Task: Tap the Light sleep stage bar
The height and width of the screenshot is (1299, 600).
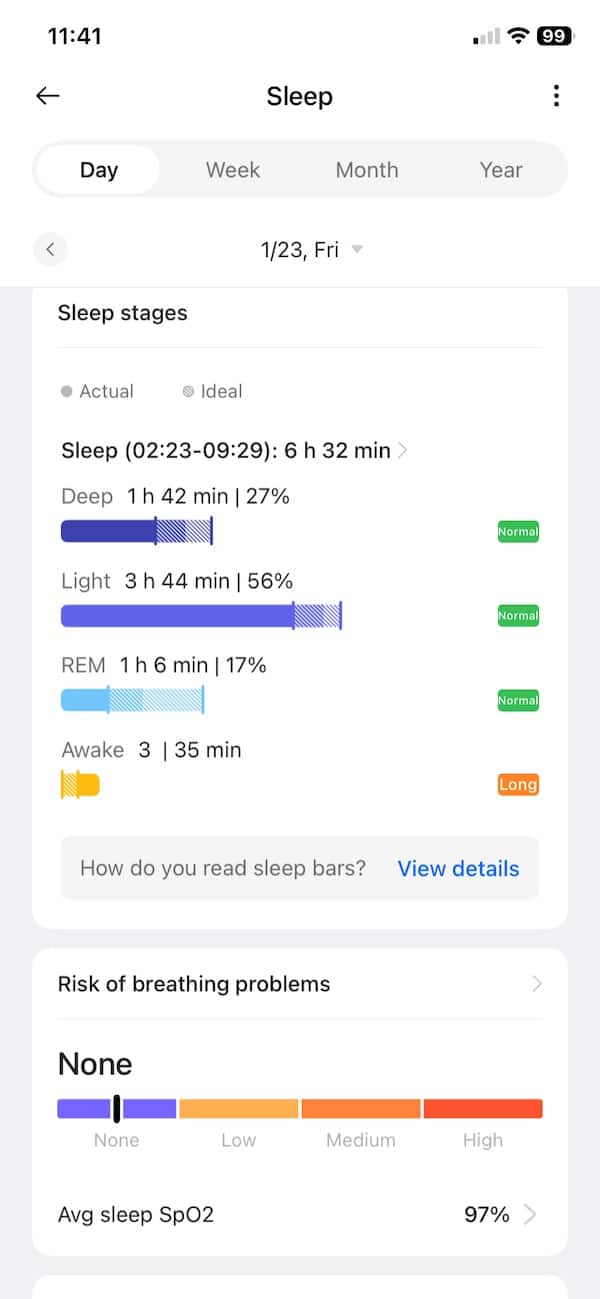Action: 200,616
